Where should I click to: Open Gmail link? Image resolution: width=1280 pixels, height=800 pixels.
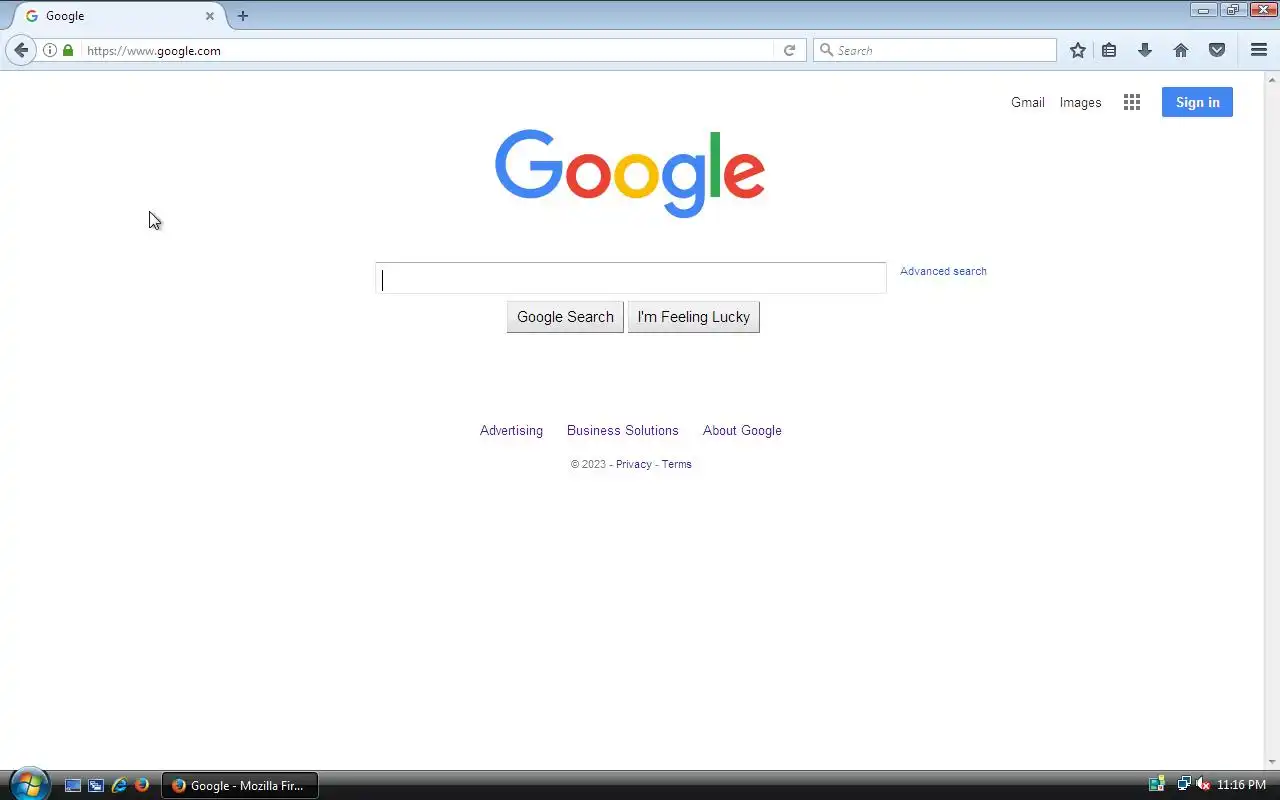point(1027,102)
